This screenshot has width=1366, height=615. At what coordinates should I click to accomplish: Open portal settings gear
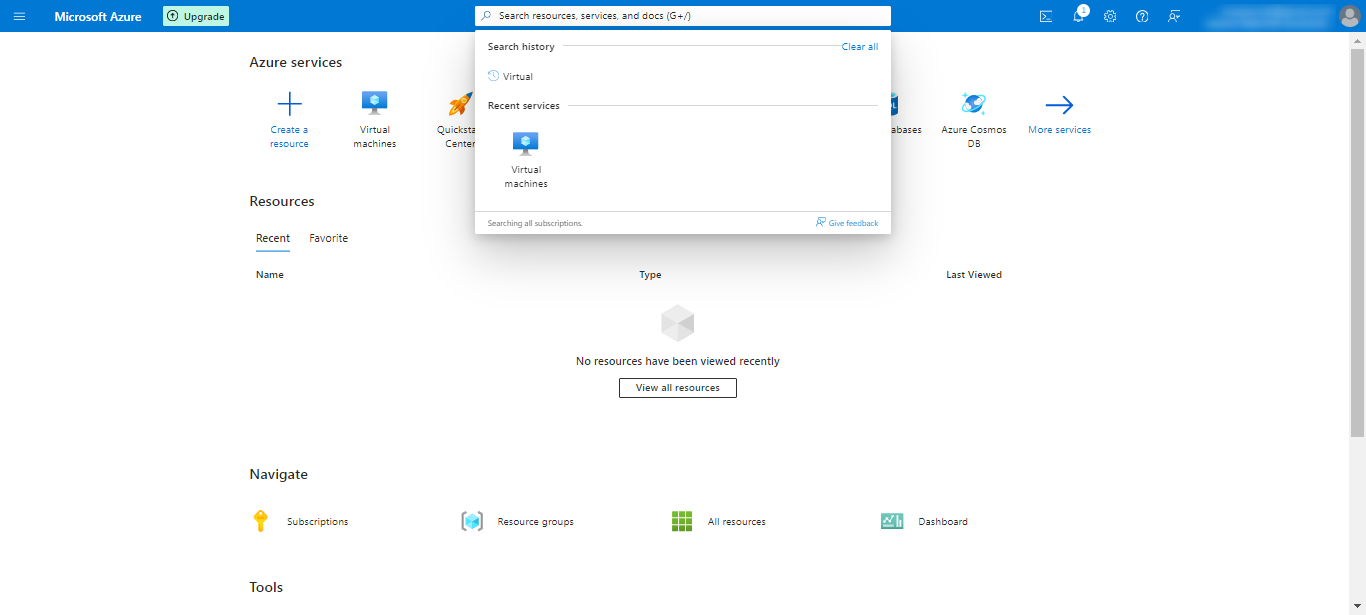click(x=1110, y=16)
